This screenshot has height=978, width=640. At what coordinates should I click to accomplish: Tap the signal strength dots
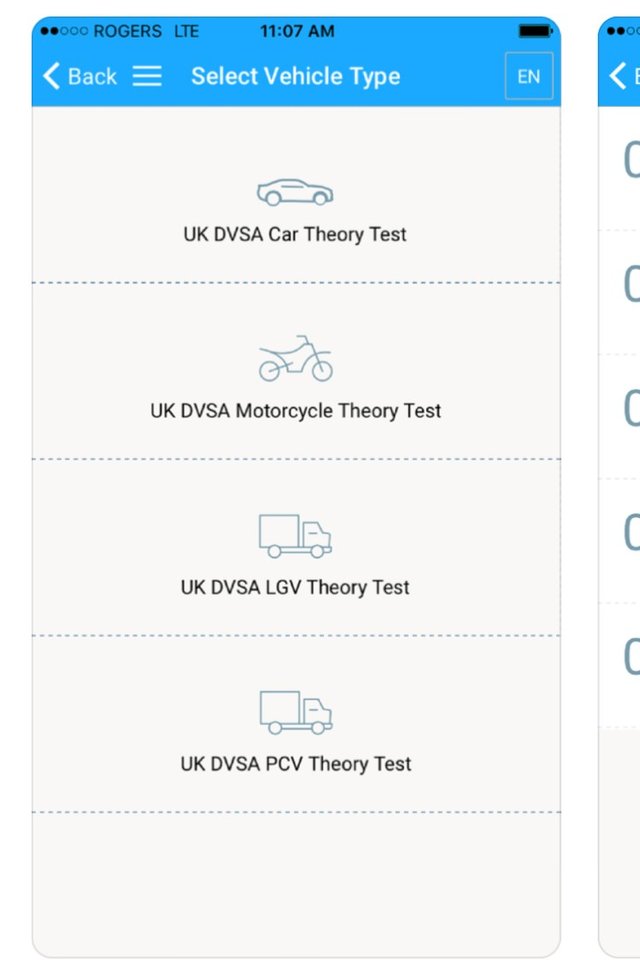(64, 31)
